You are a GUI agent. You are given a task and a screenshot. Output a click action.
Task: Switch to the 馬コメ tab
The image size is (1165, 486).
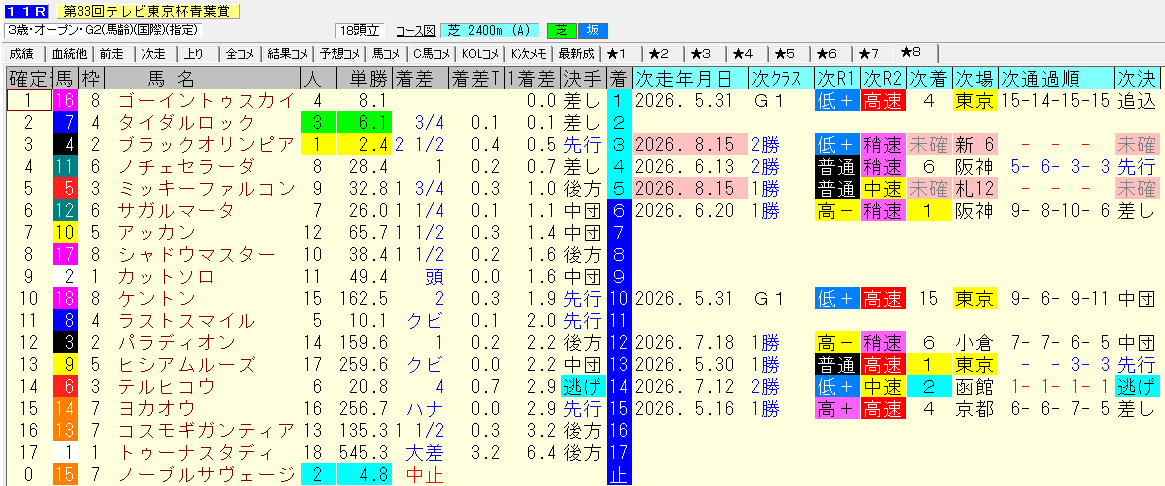pyautogui.click(x=386, y=54)
